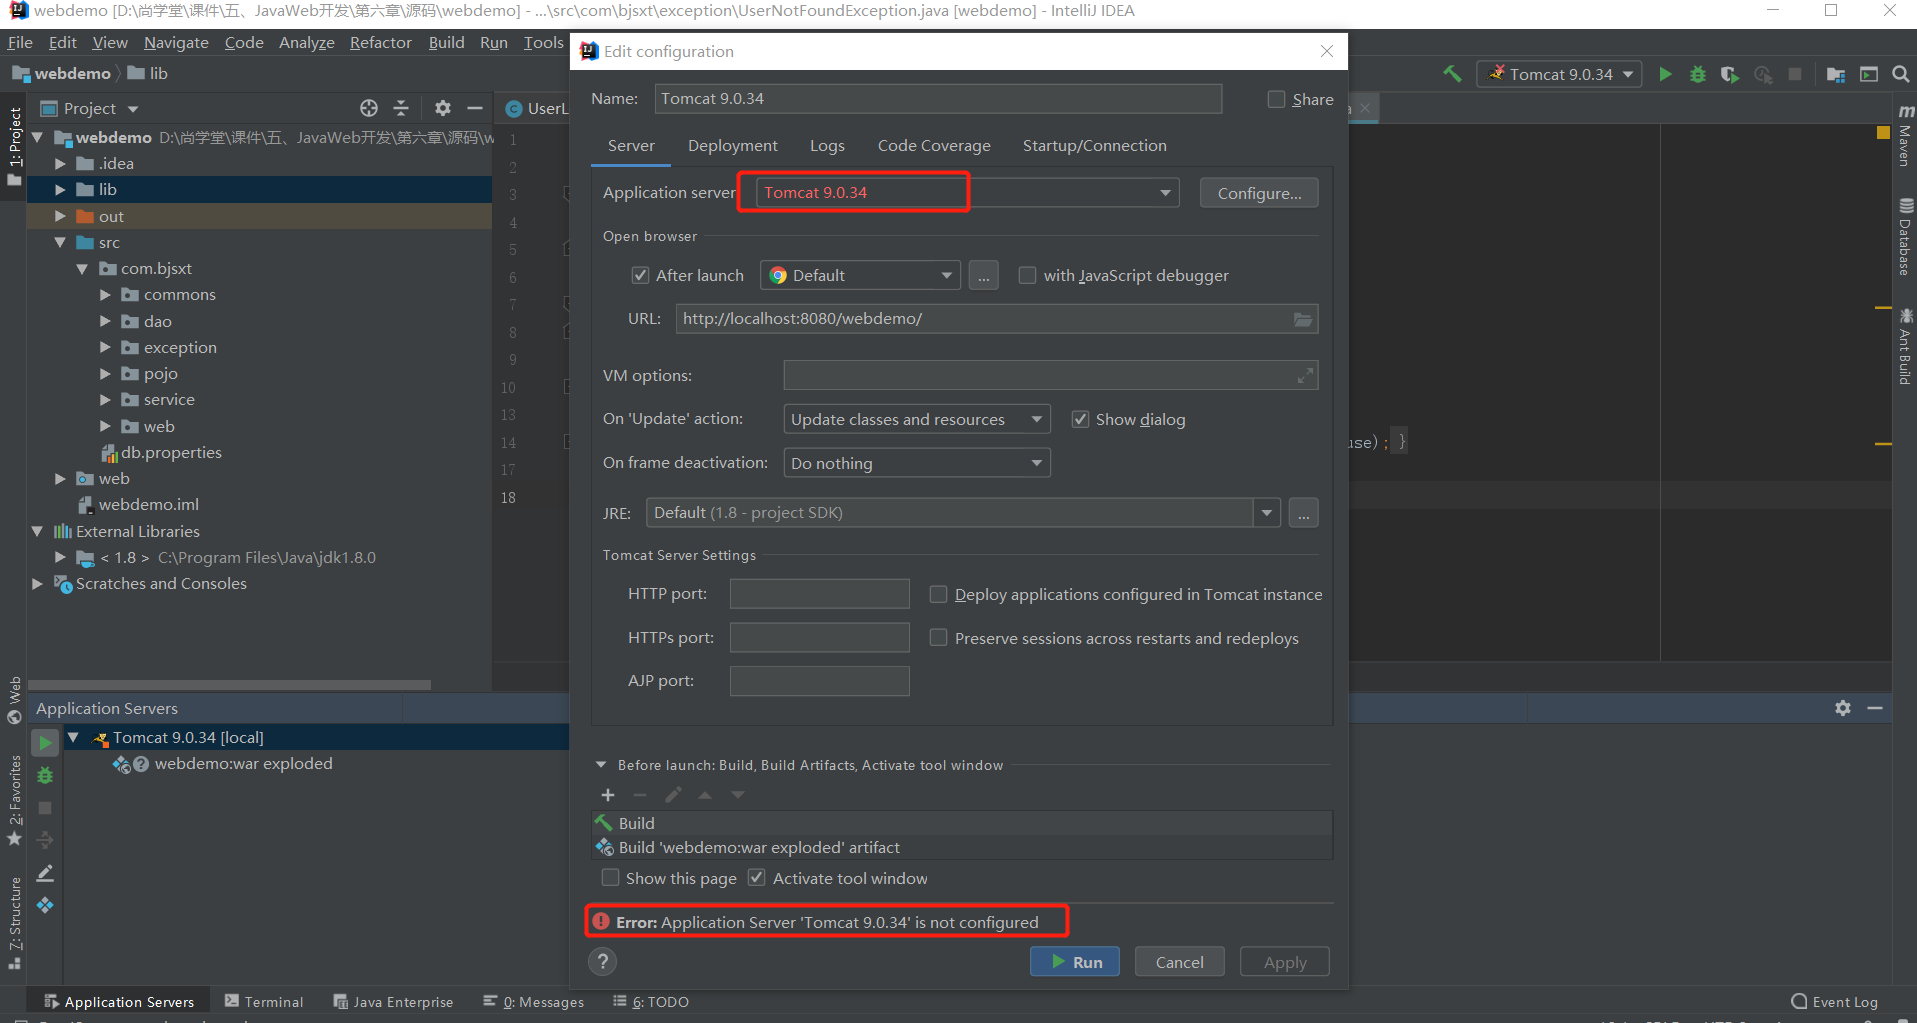Viewport: 1917px width, 1023px height.
Task: Open the Default browser dropdown
Action: [x=861, y=276]
